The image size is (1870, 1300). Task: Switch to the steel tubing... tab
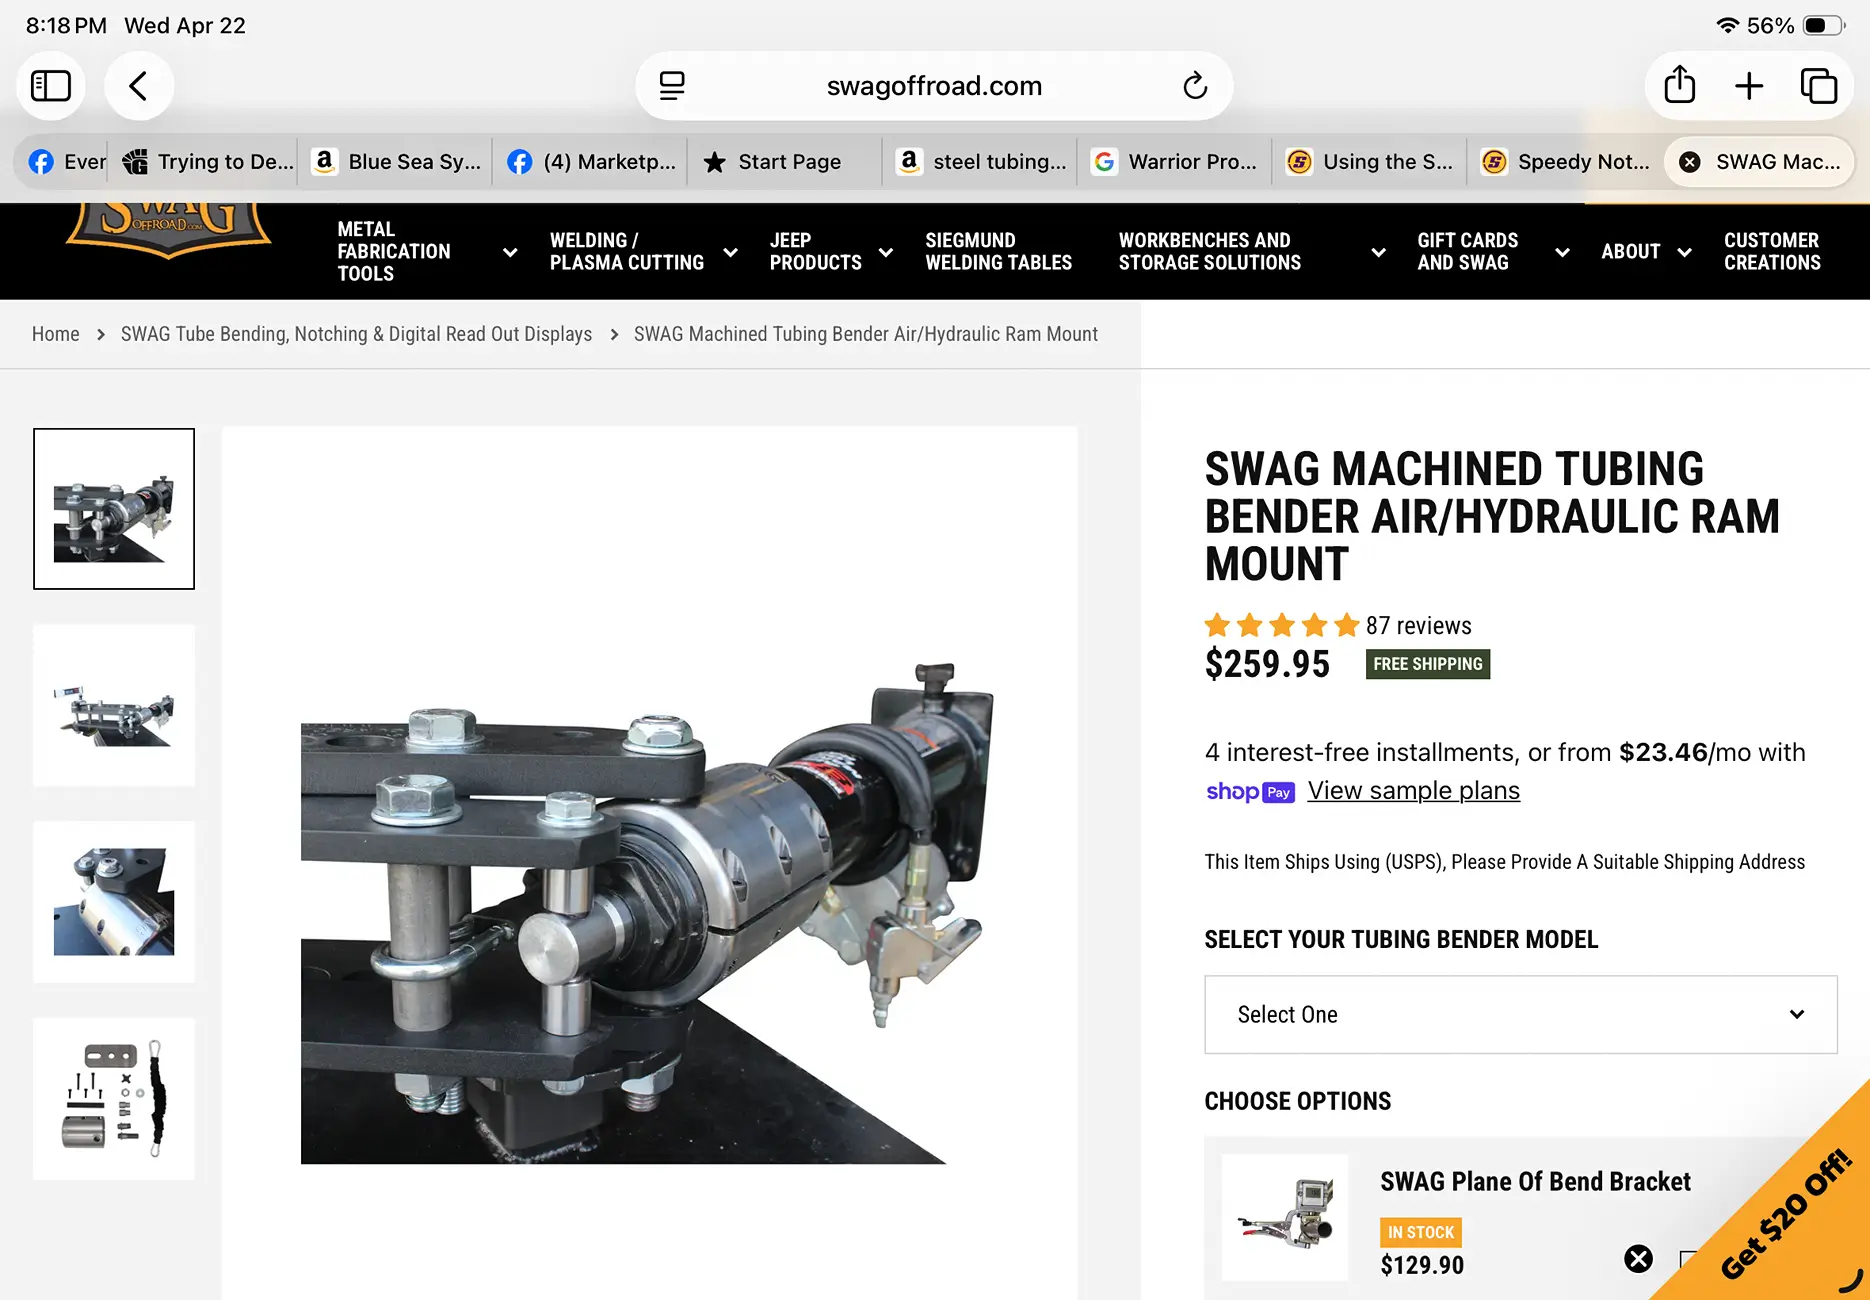click(981, 162)
